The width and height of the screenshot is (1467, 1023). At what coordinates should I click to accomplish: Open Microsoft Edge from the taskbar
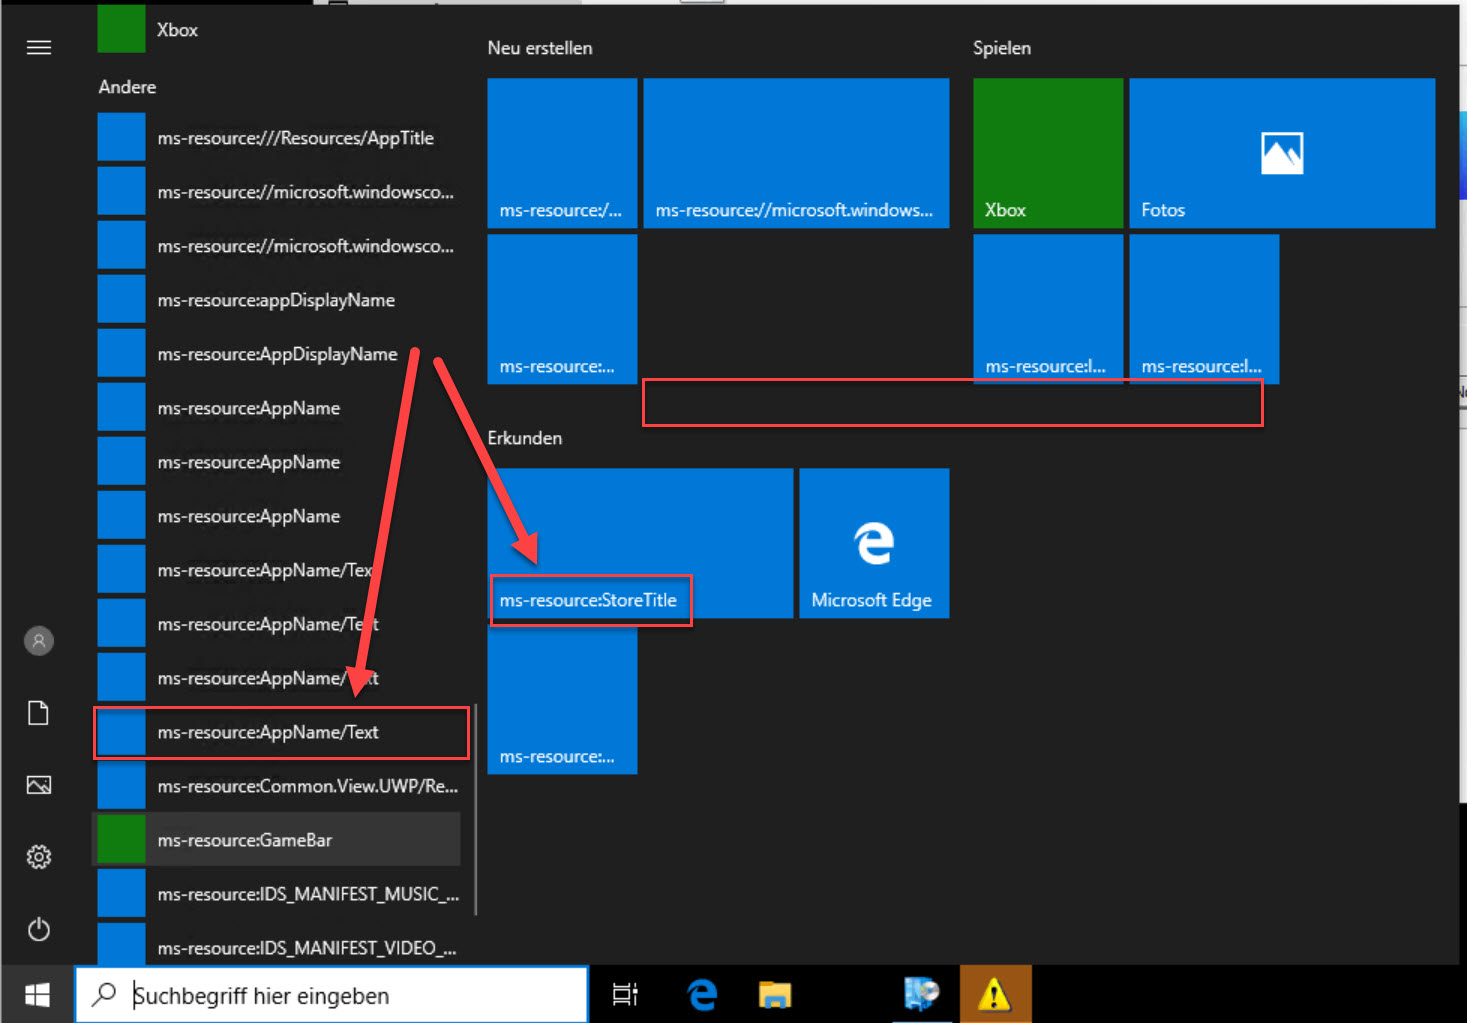tap(703, 995)
